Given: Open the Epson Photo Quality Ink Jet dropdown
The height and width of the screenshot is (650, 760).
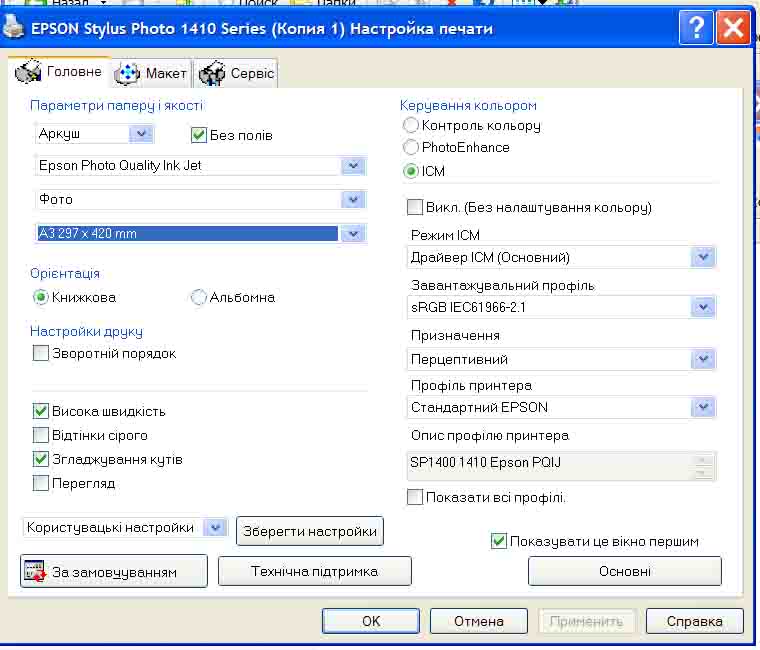Looking at the screenshot, I should (x=353, y=166).
